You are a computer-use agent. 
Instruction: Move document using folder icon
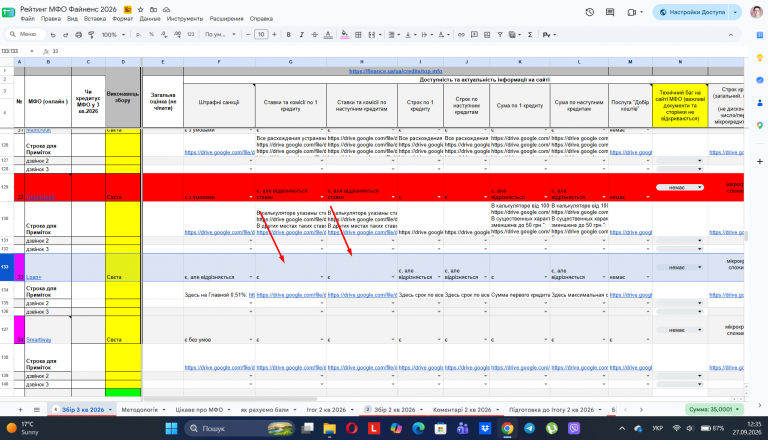tap(153, 9)
